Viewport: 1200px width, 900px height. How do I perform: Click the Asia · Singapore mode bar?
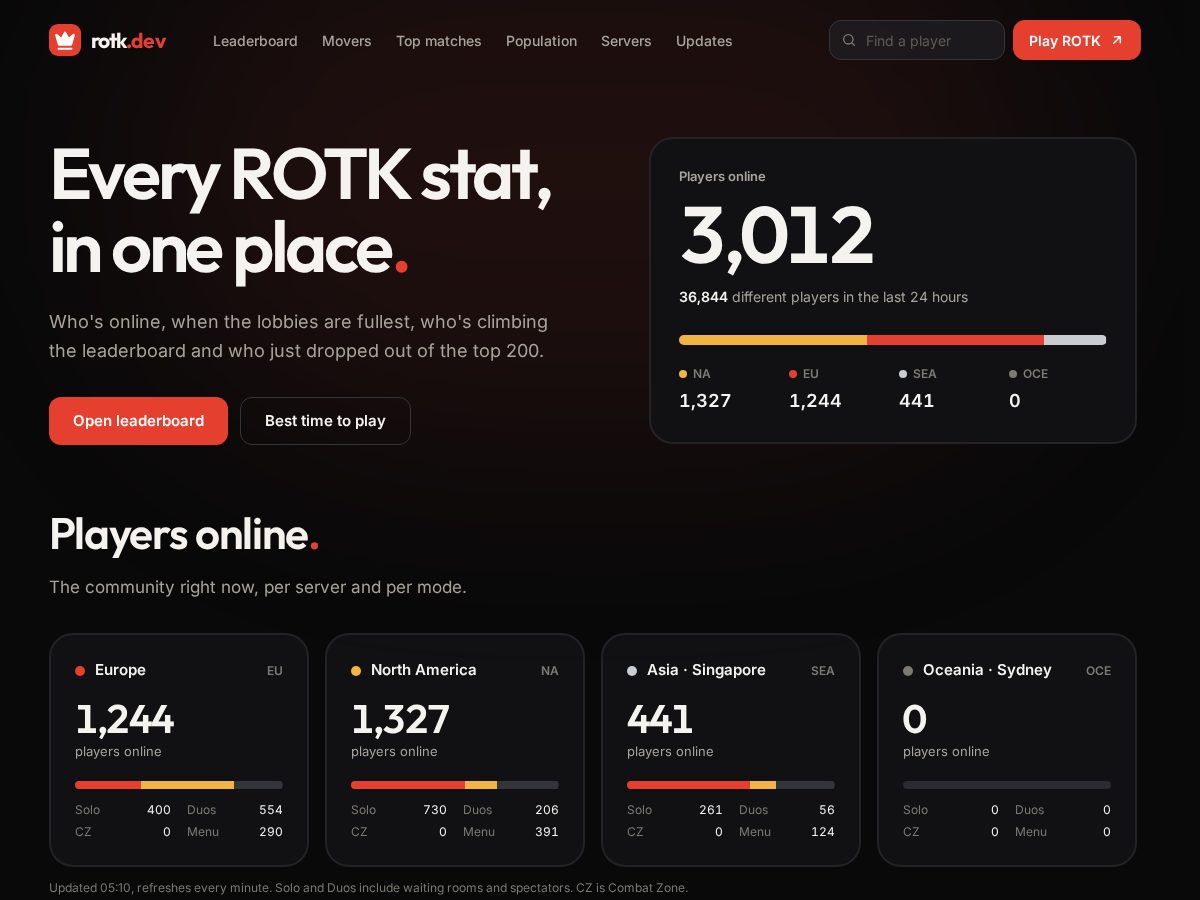pos(731,785)
